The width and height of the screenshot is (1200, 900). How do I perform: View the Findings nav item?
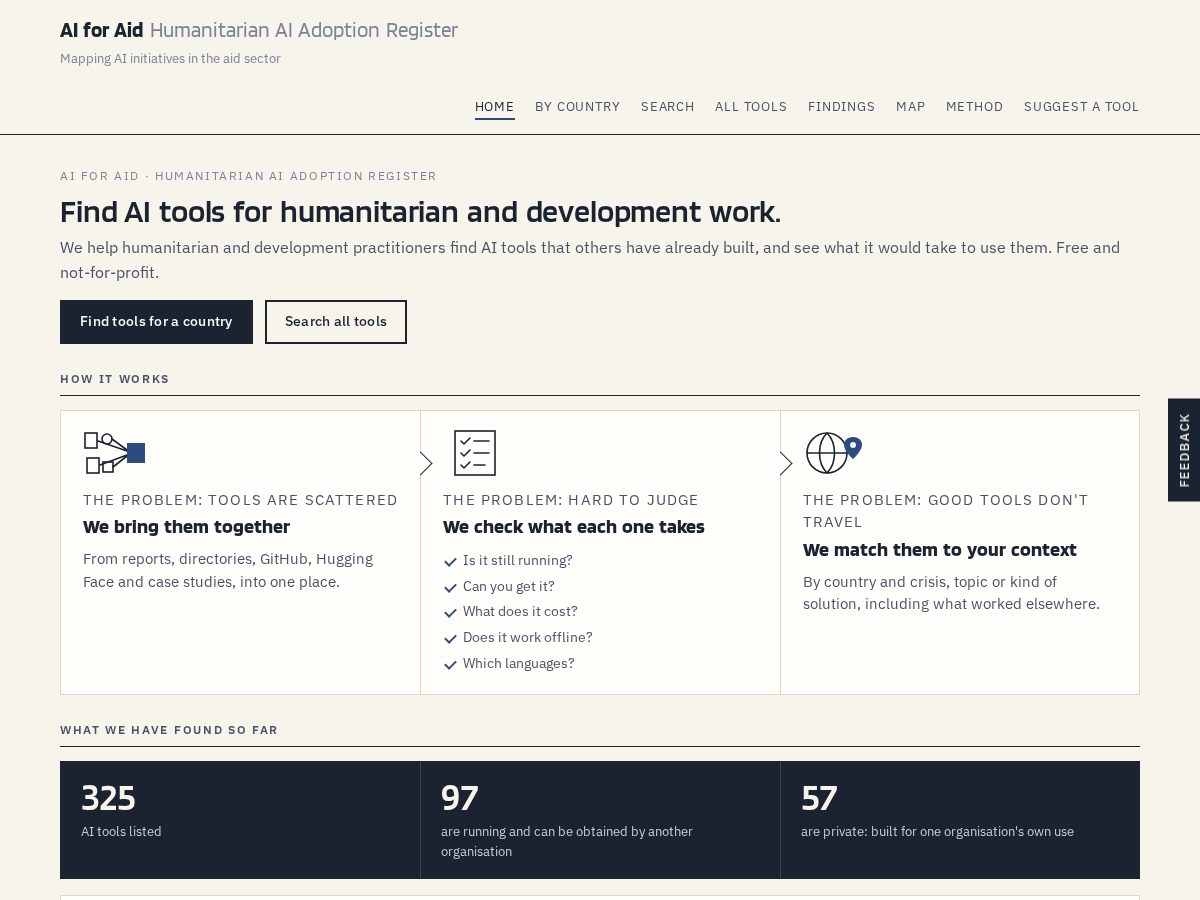[x=841, y=107]
